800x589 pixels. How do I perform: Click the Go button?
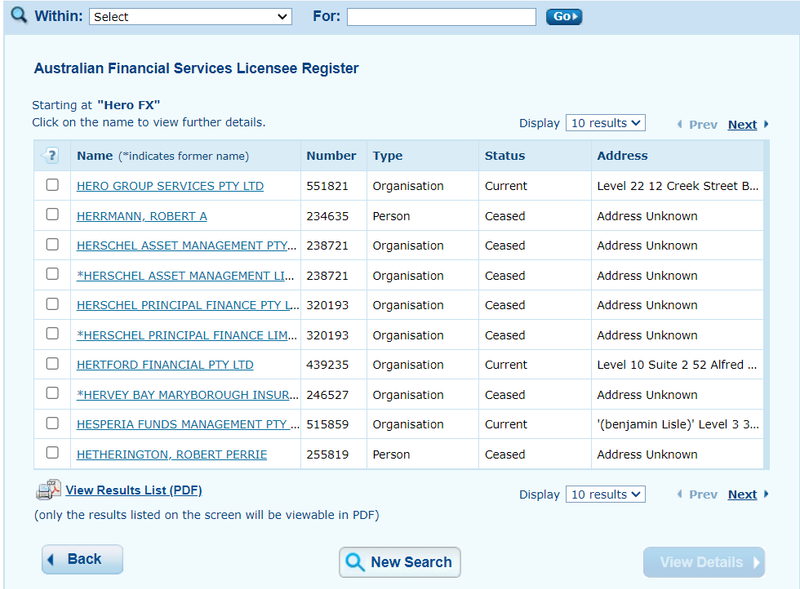[x=564, y=17]
